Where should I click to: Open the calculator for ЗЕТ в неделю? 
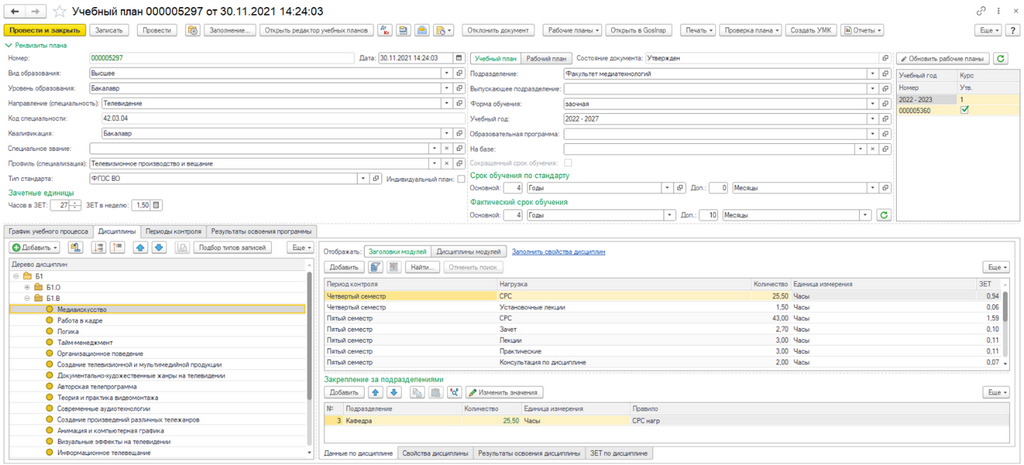157,205
